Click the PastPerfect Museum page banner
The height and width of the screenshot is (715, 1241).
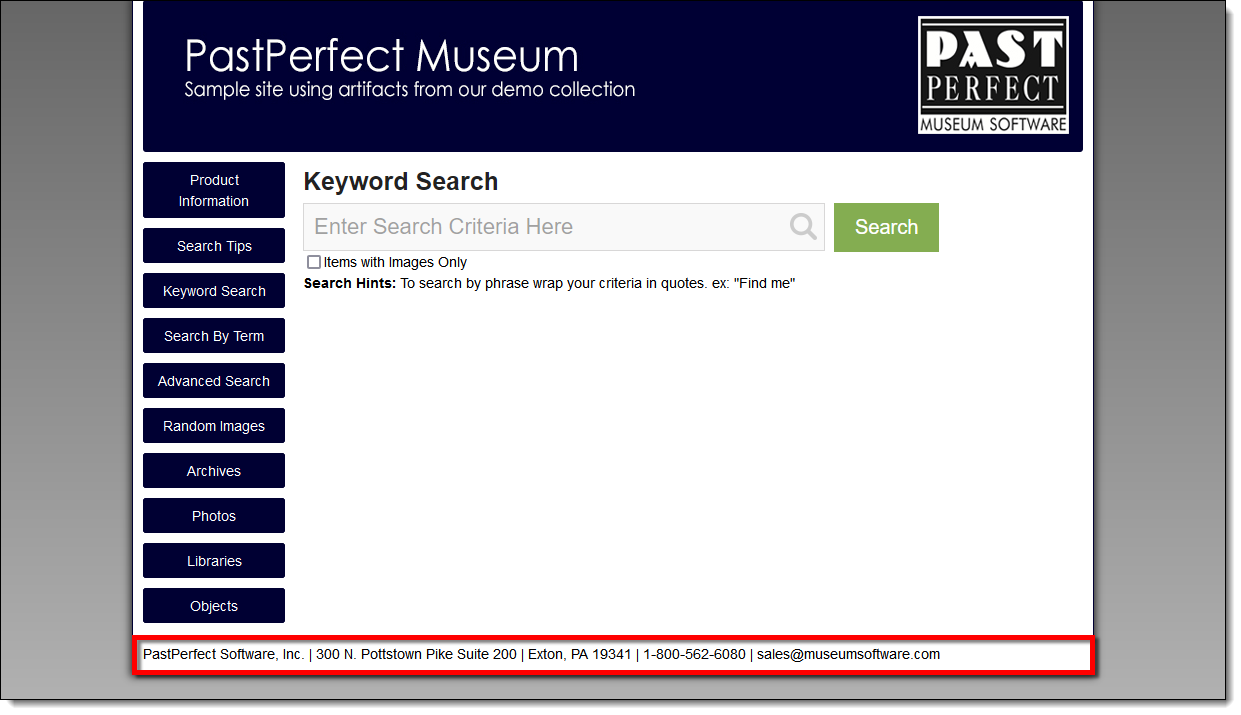coord(379,57)
